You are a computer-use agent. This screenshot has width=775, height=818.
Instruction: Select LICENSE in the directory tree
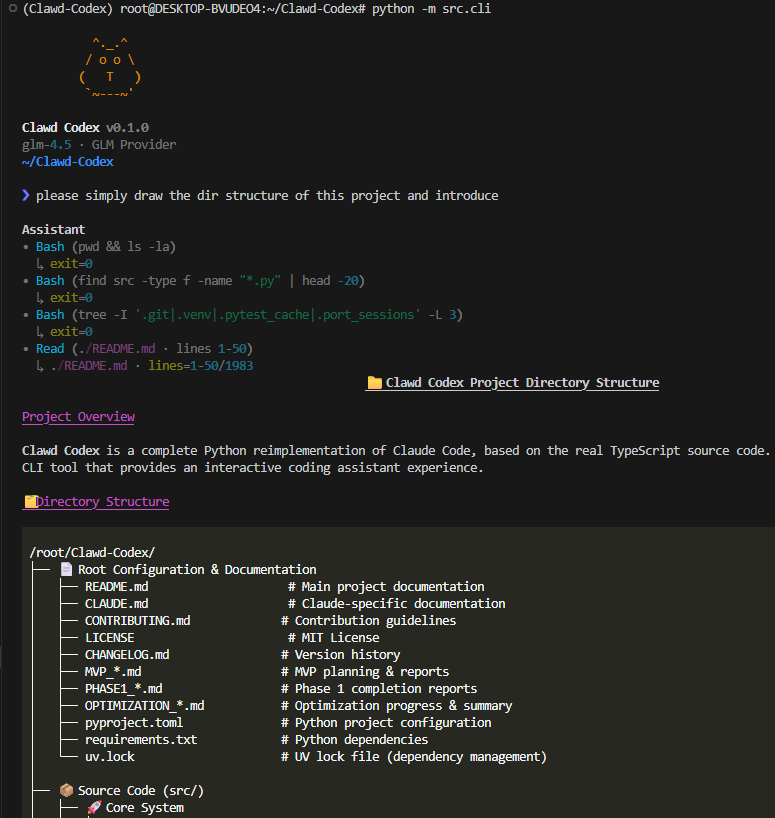(x=110, y=637)
